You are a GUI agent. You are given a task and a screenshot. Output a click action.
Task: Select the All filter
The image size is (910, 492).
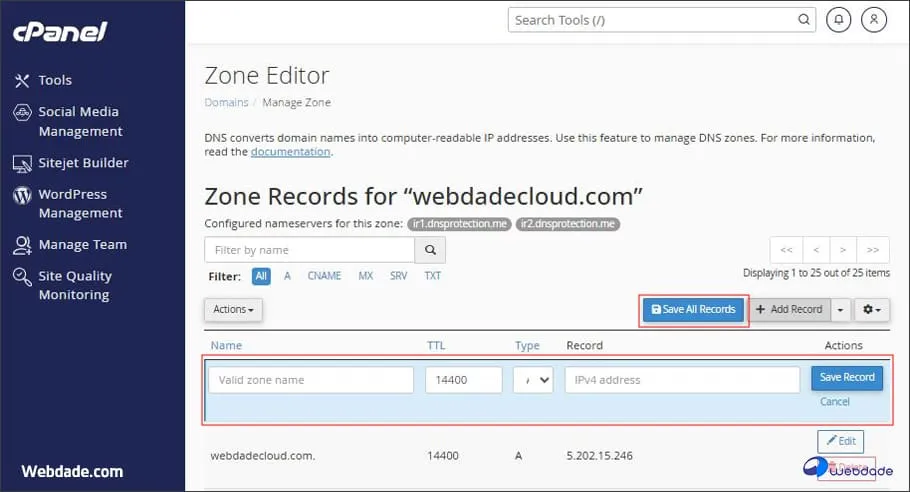[261, 276]
